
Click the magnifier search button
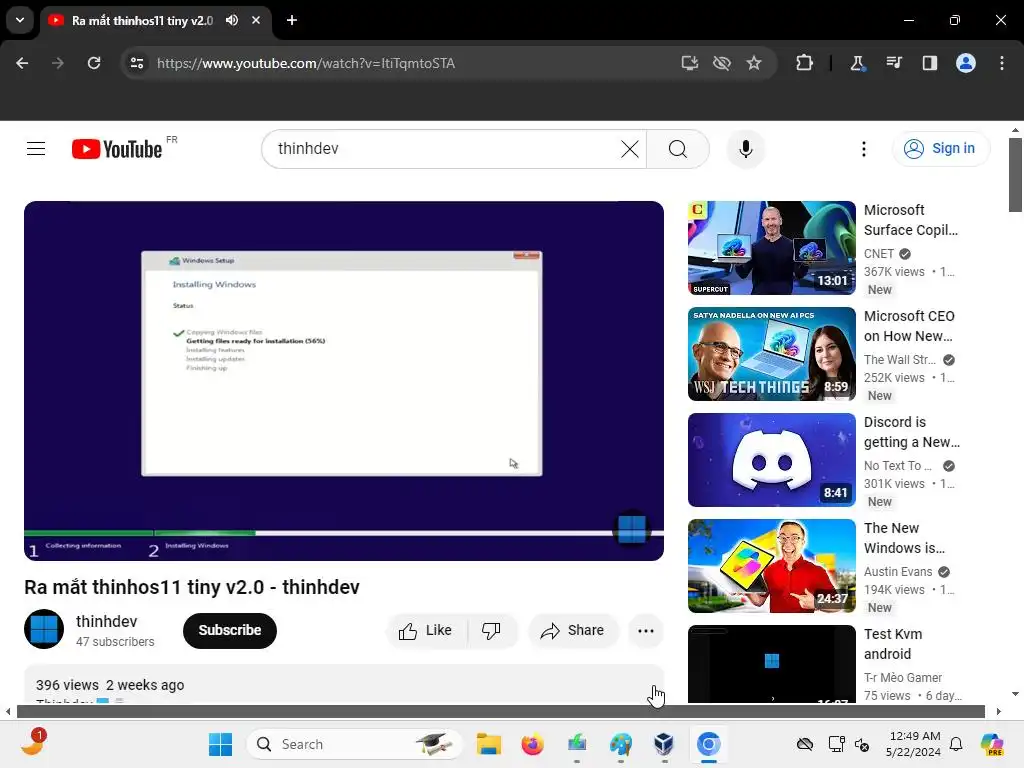[678, 149]
